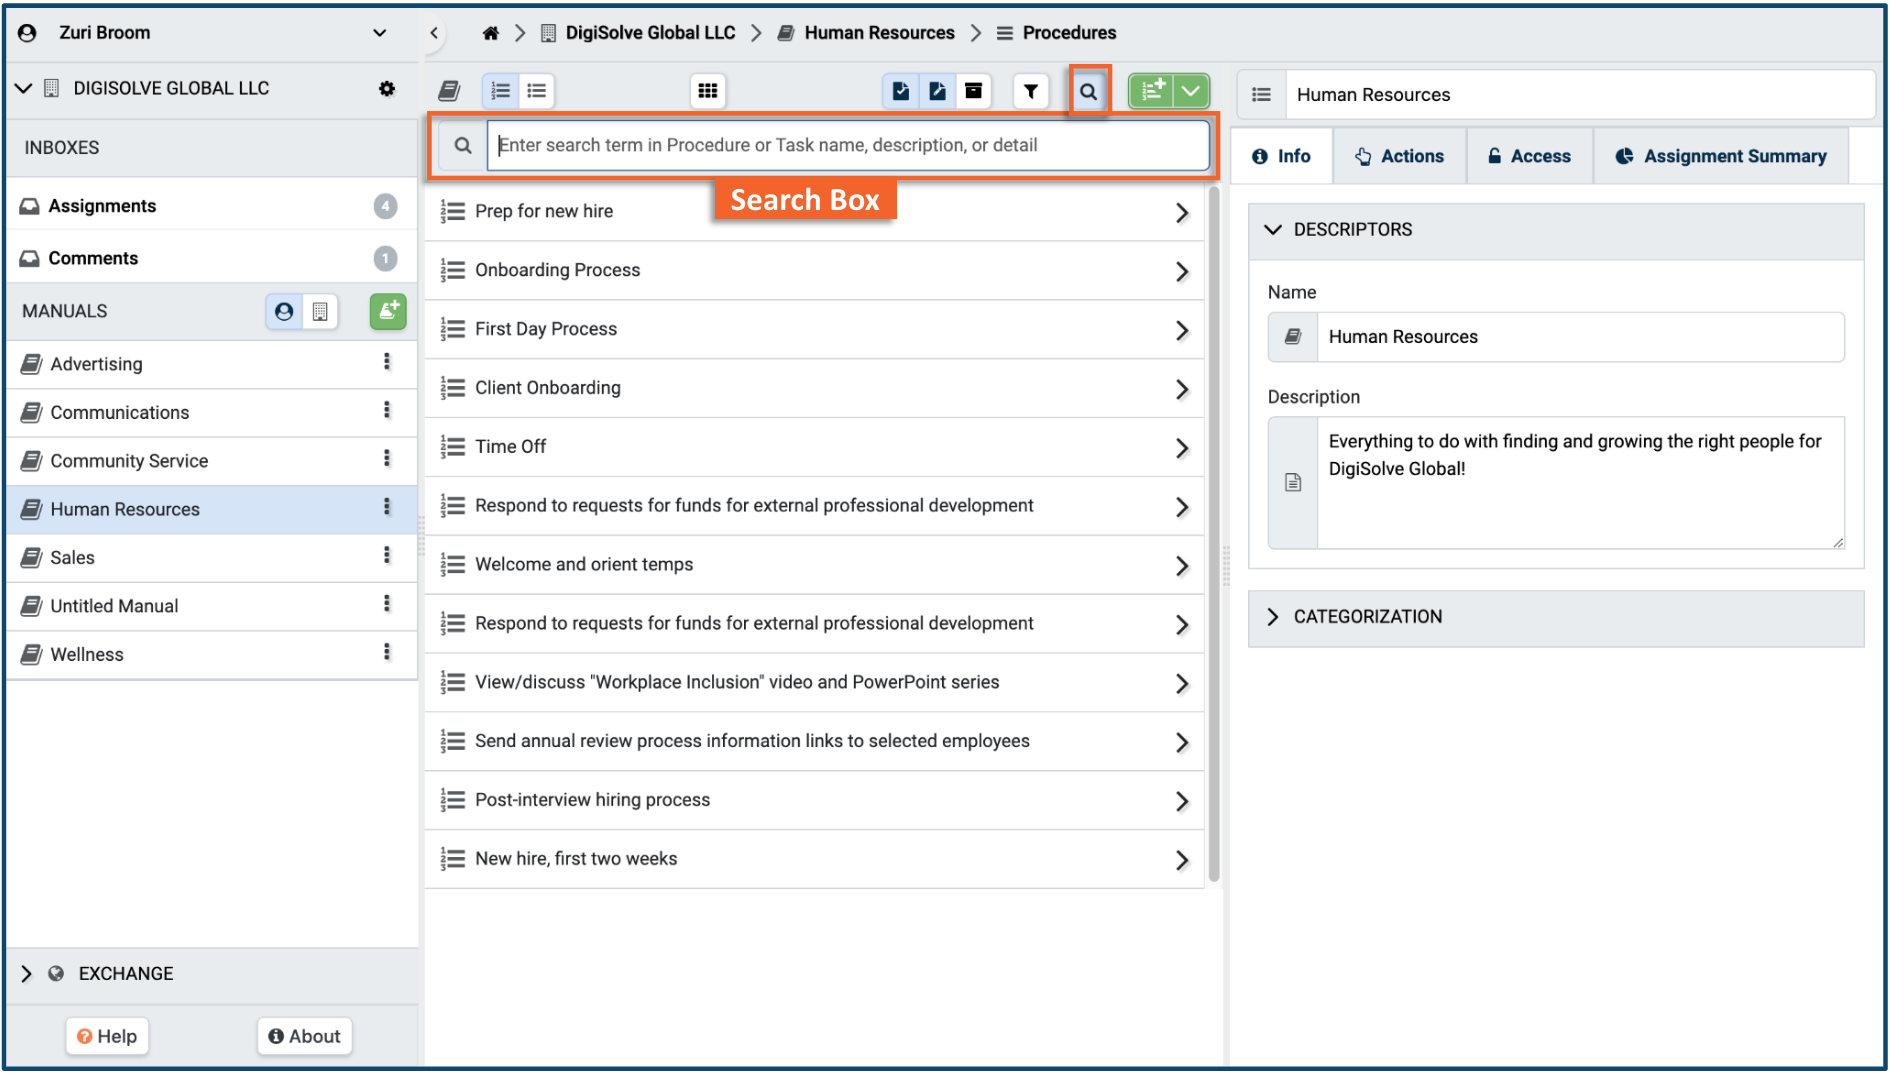Open the filter funnel tool
Viewport: 1890px width, 1076px height.
pos(1030,91)
